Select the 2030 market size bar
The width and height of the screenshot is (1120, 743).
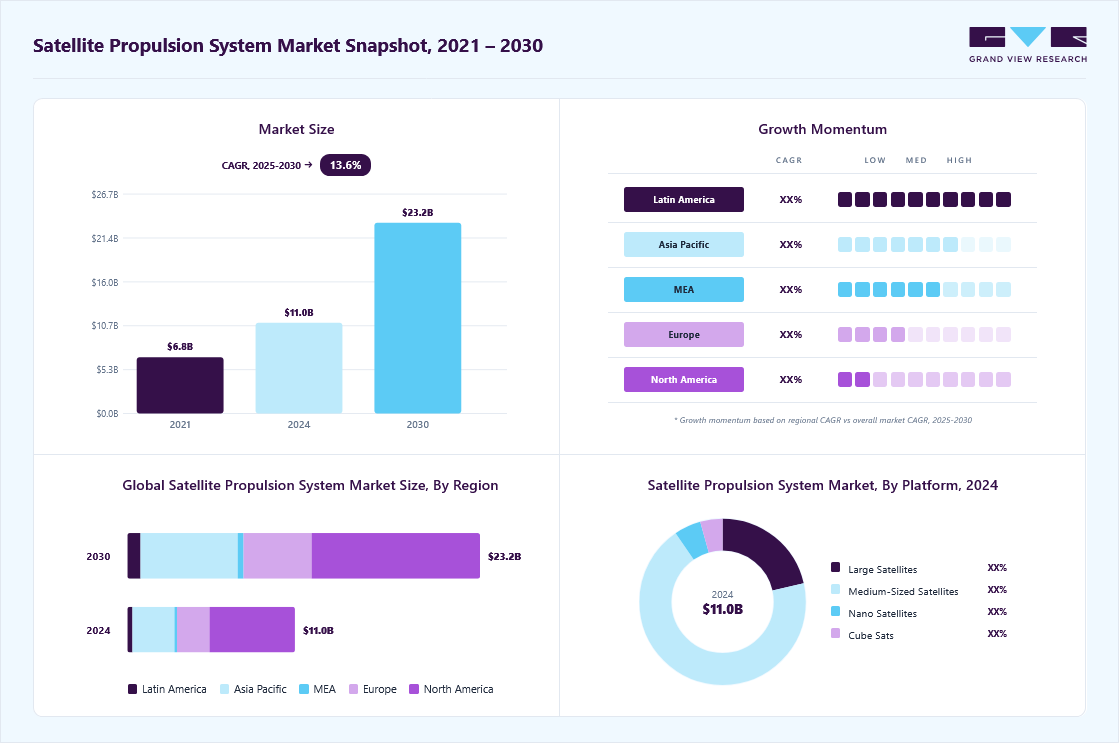tap(418, 318)
